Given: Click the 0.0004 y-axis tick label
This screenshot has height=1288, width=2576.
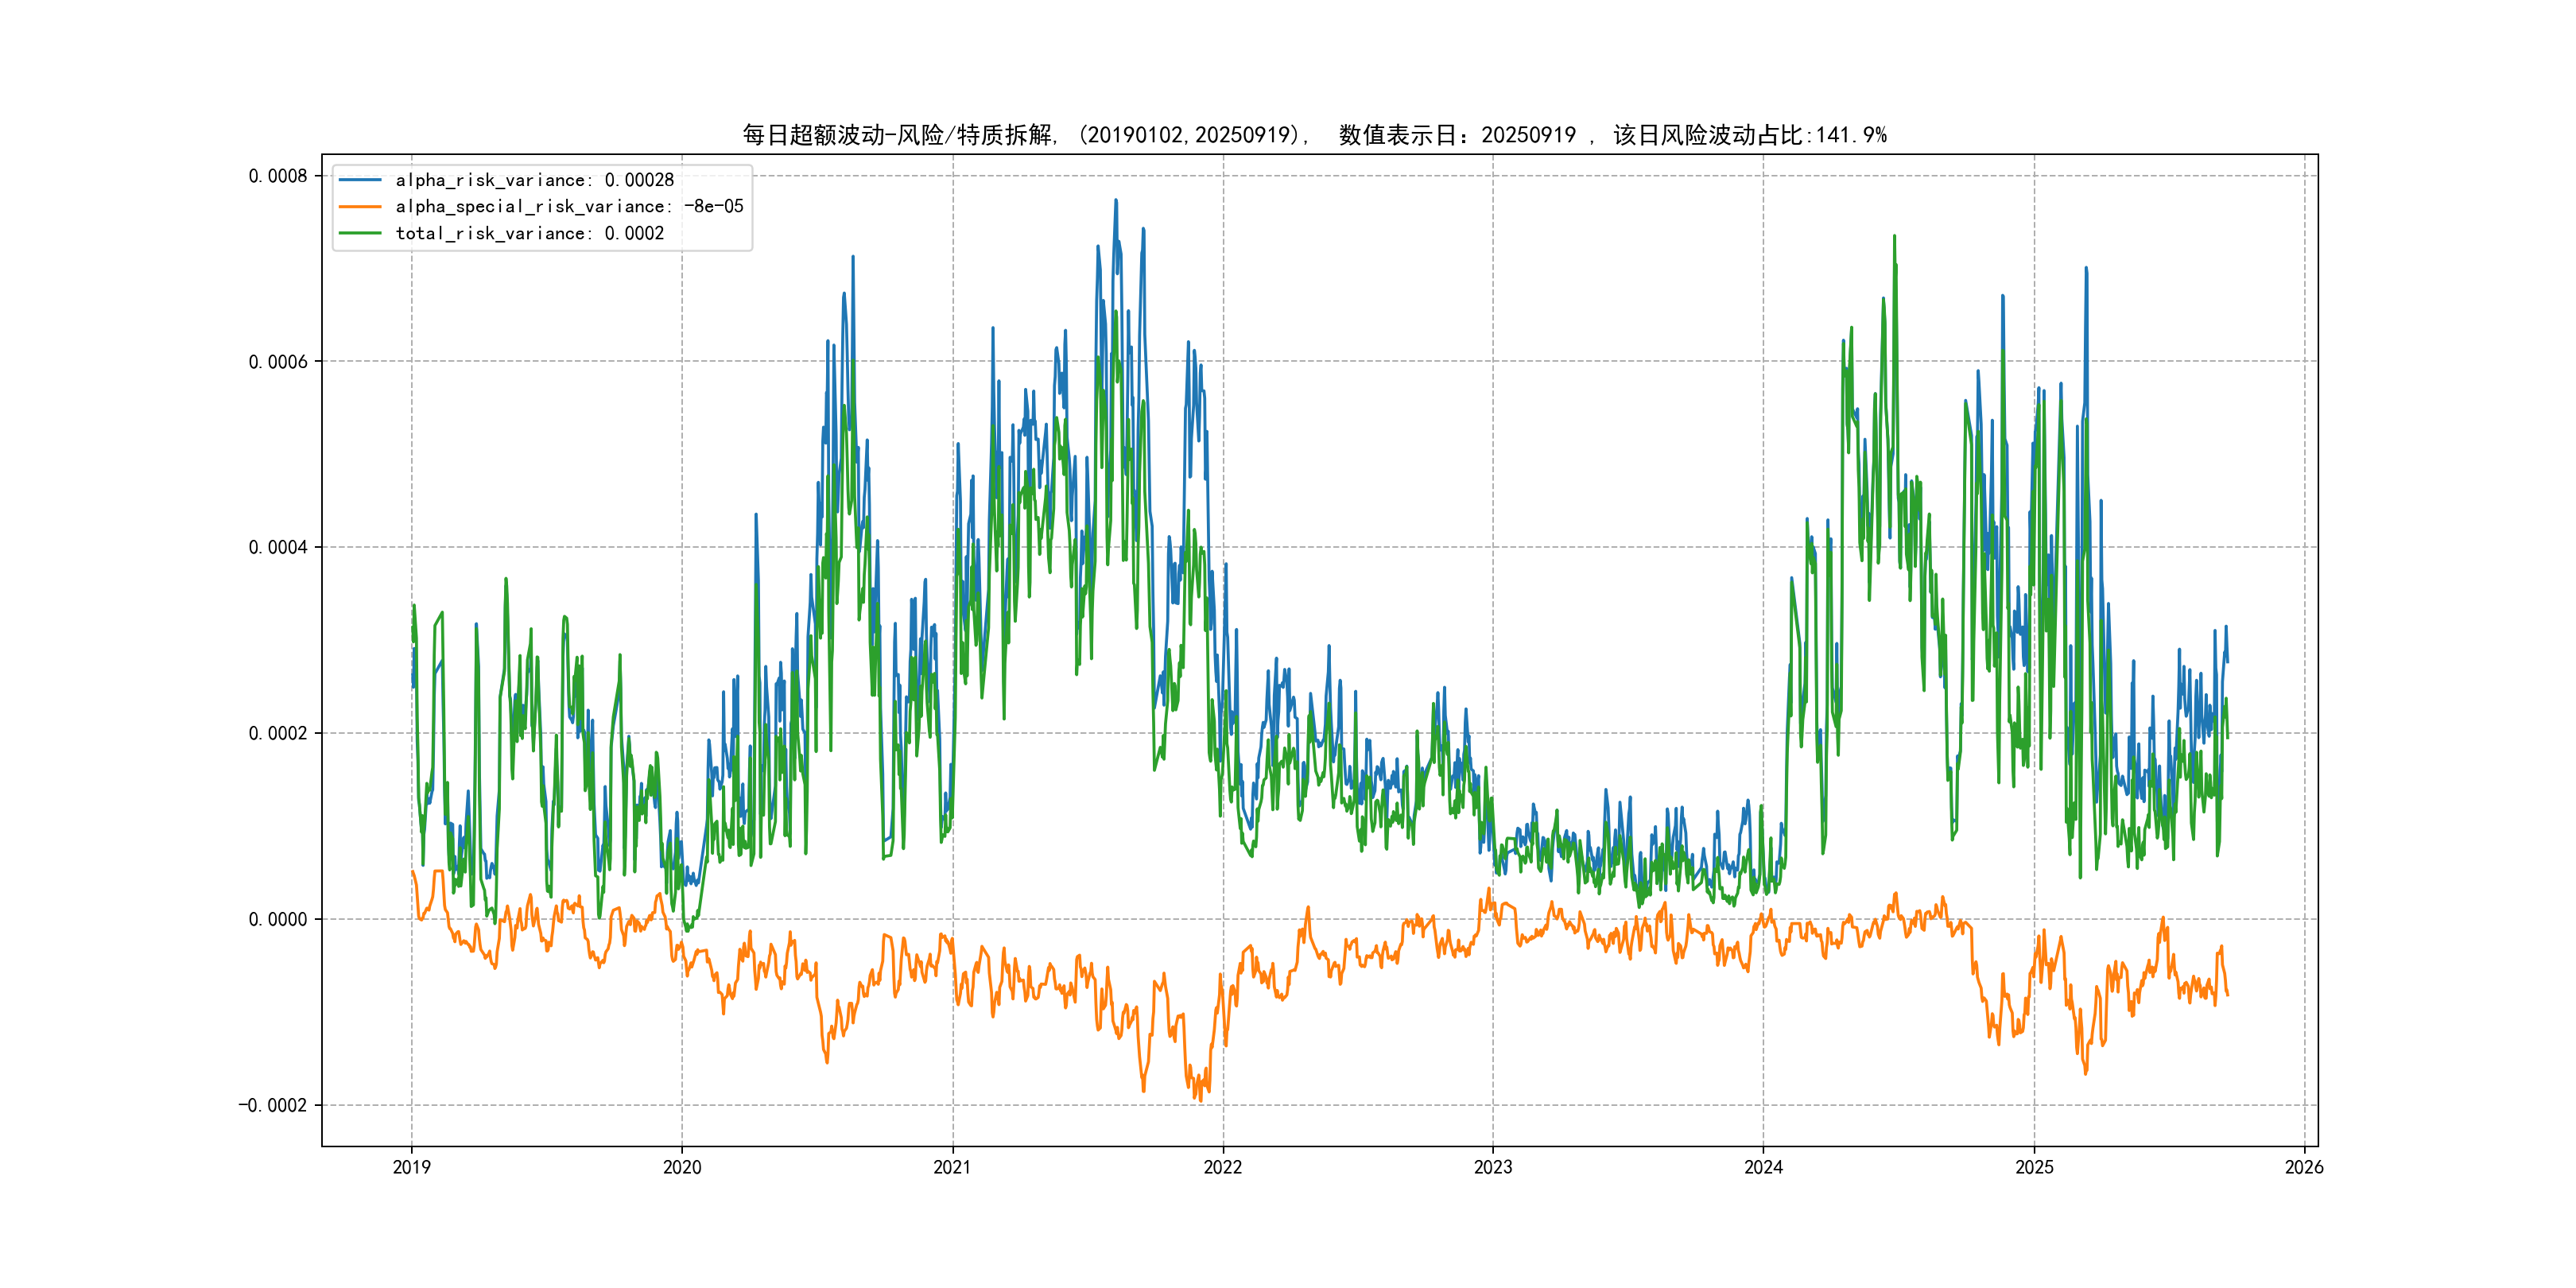Looking at the screenshot, I should pos(278,547).
